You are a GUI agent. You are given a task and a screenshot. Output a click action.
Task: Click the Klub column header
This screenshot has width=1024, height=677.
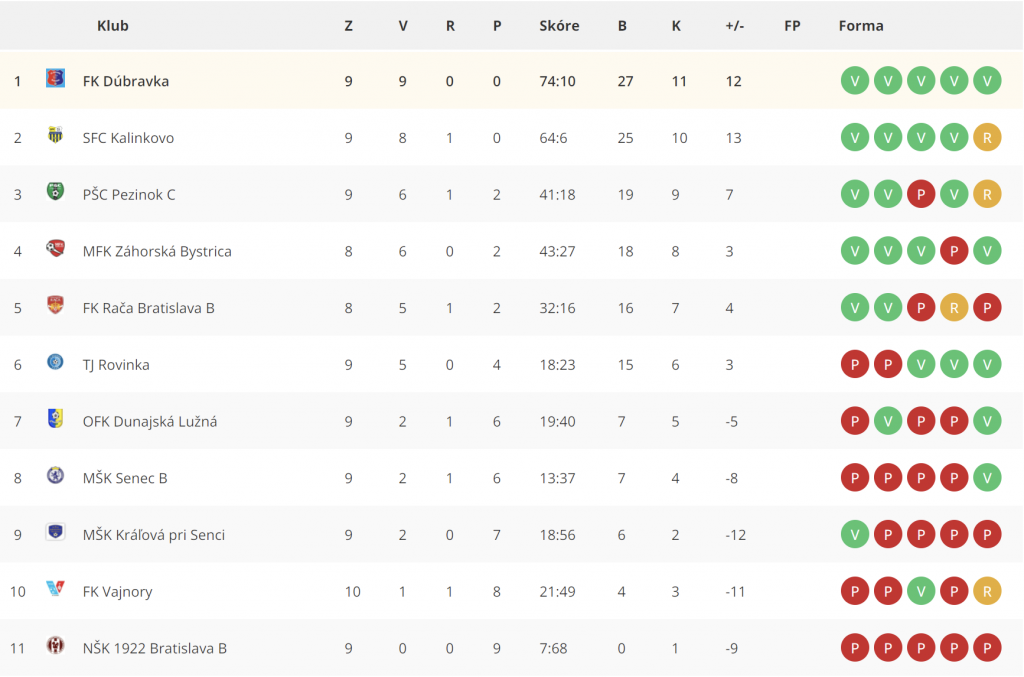112,25
